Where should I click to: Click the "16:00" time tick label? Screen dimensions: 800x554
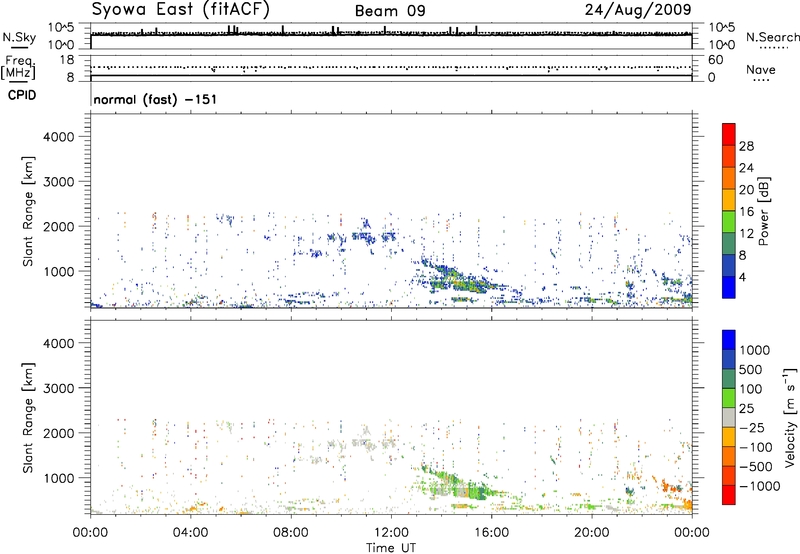491,533
